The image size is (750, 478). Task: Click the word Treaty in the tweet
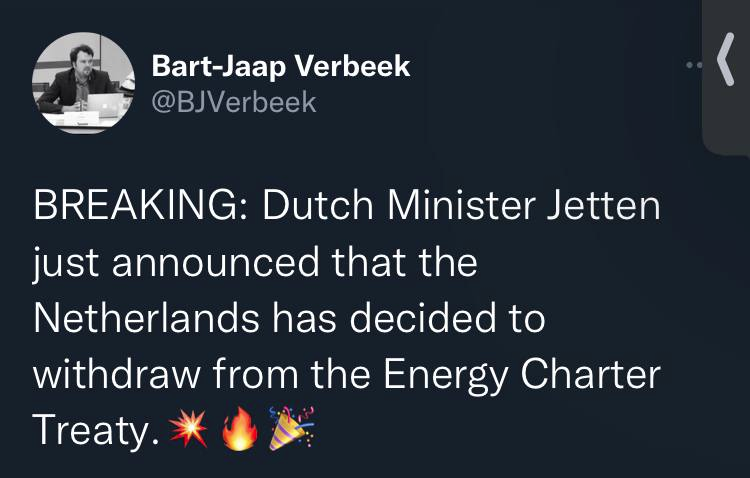pyautogui.click(x=92, y=429)
